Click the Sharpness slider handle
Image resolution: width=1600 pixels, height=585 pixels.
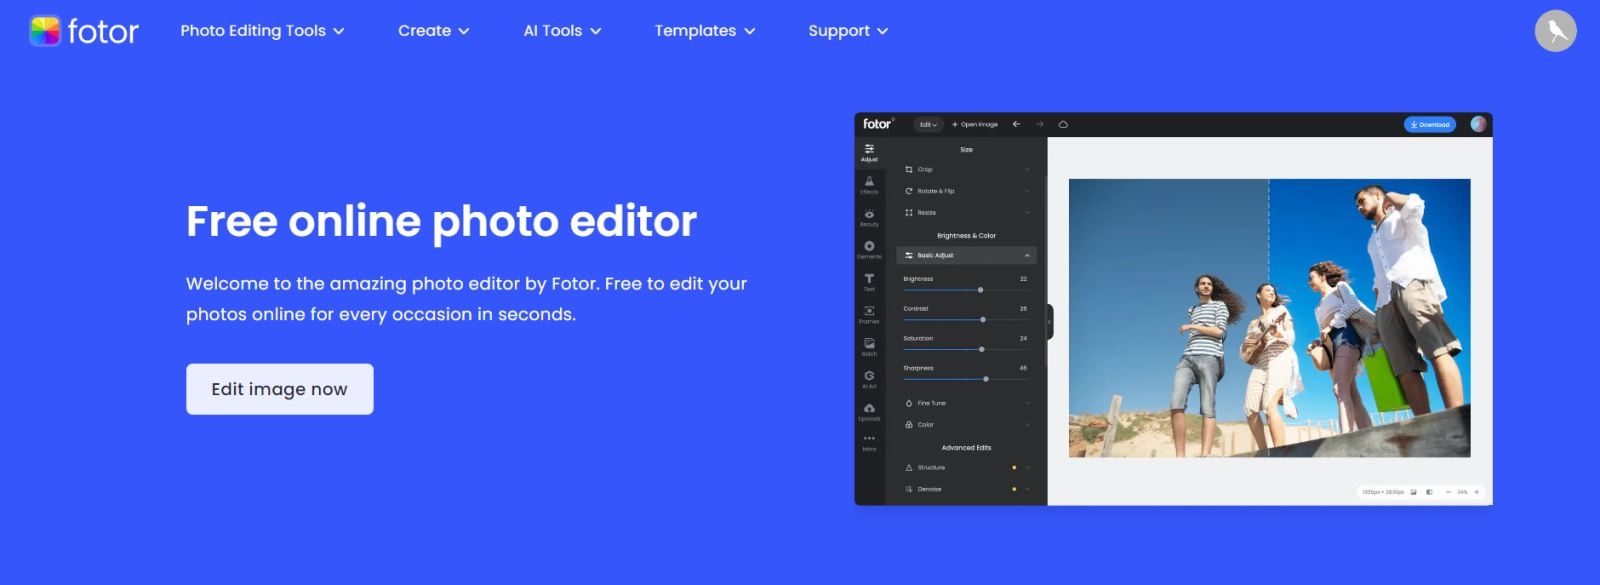click(986, 379)
